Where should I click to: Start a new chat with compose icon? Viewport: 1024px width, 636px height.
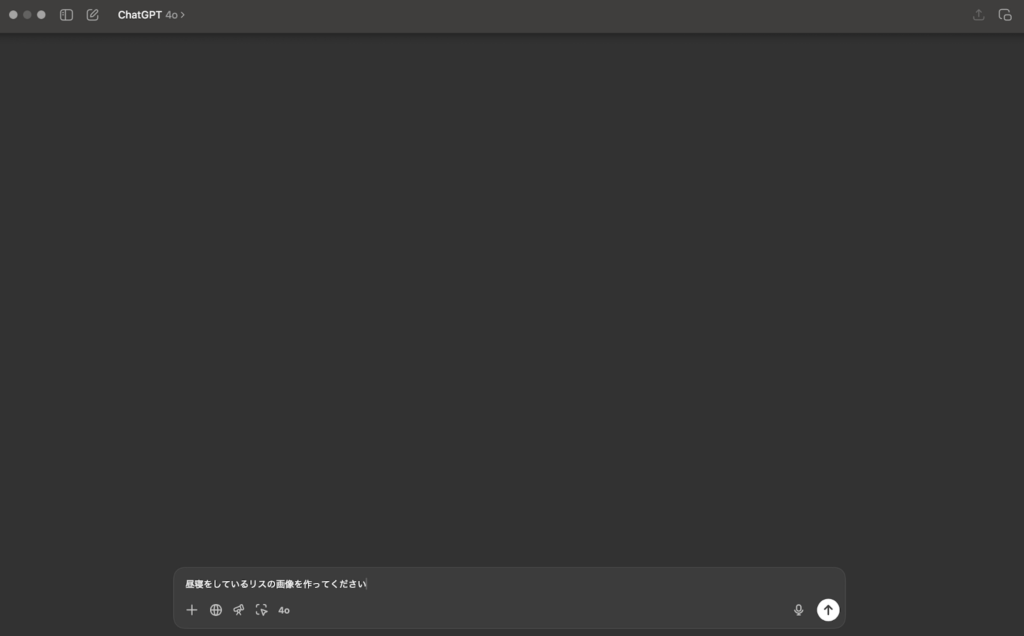[93, 14]
